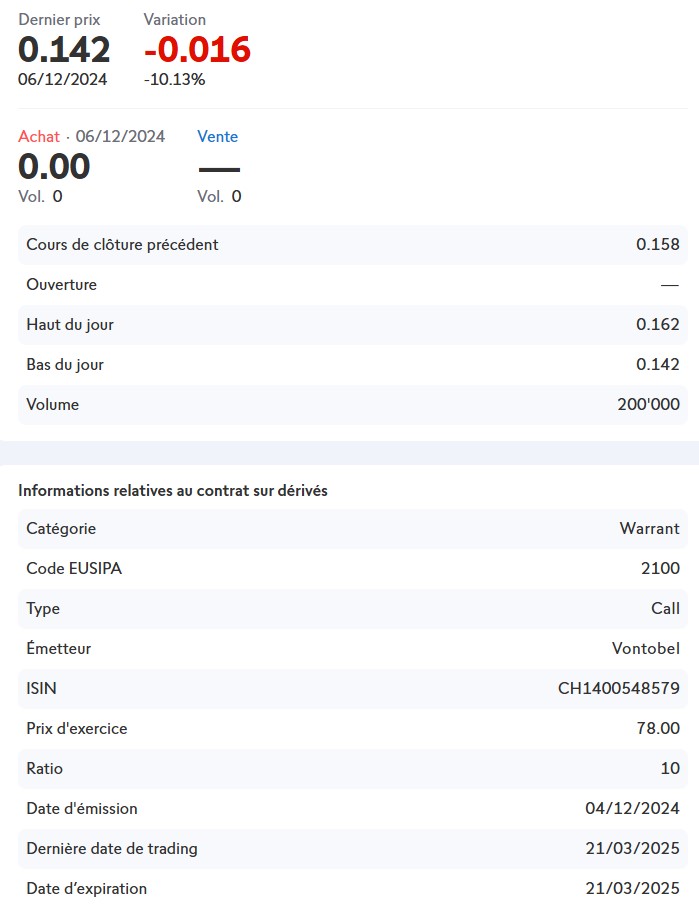The height and width of the screenshot is (908, 699).
Task: Click the derivatives contract information heading
Action: tap(173, 491)
